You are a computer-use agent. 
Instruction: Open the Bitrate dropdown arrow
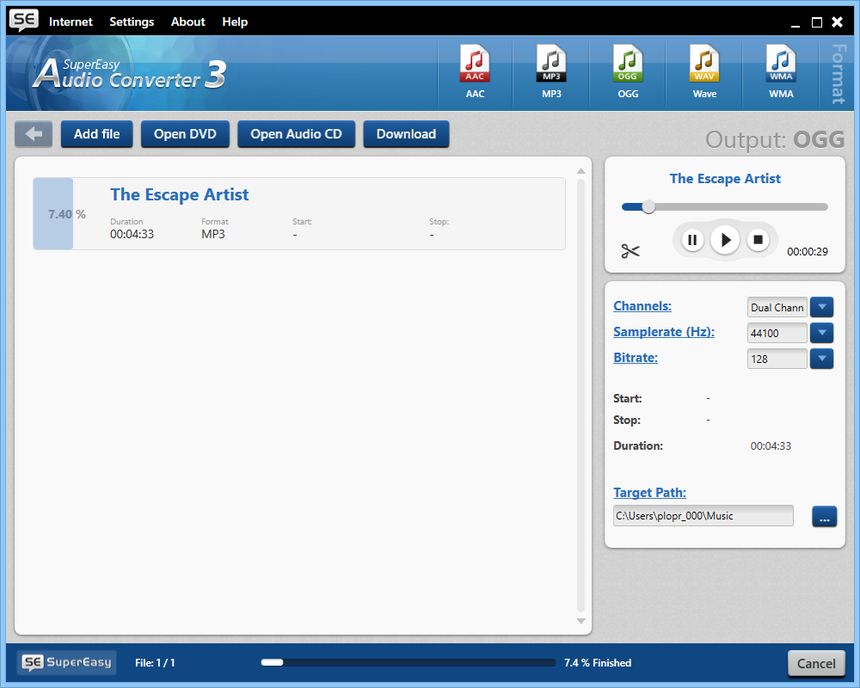[822, 359]
